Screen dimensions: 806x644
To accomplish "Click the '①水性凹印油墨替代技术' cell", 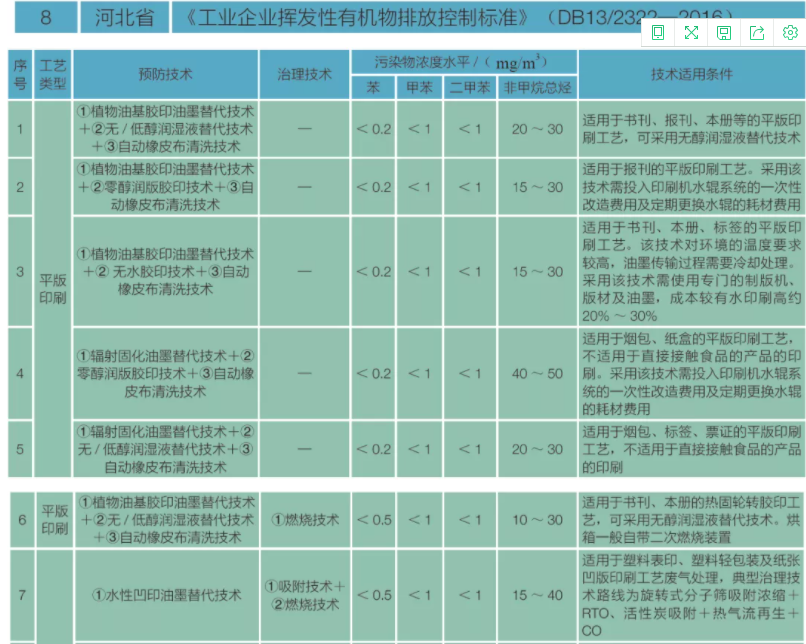I will point(167,595).
